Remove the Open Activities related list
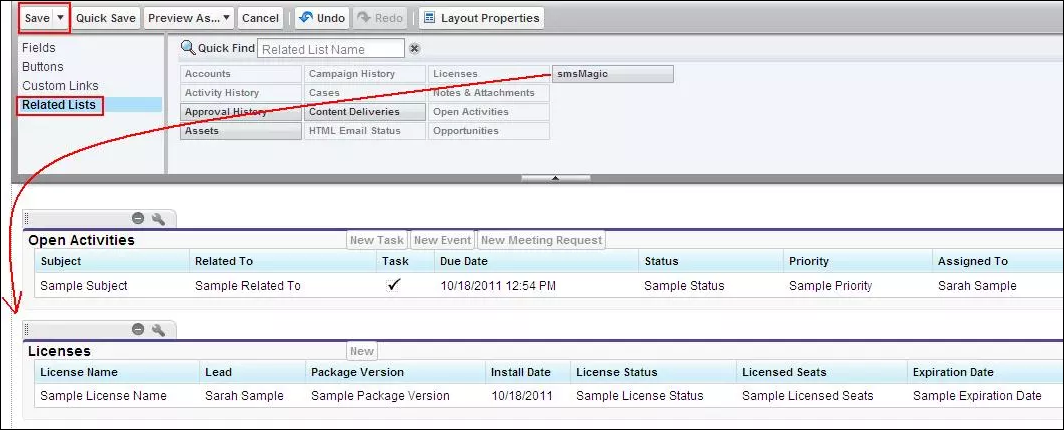This screenshot has height=430, width=1064. coord(138,218)
